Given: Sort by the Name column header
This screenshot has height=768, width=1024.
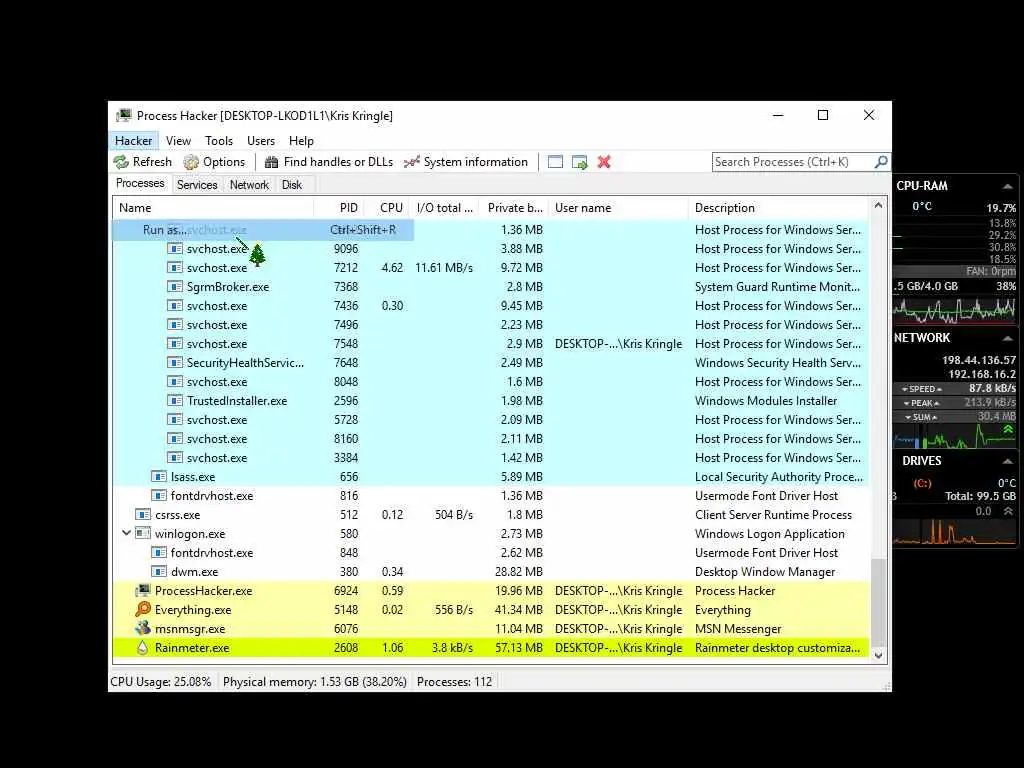Looking at the screenshot, I should point(213,208).
